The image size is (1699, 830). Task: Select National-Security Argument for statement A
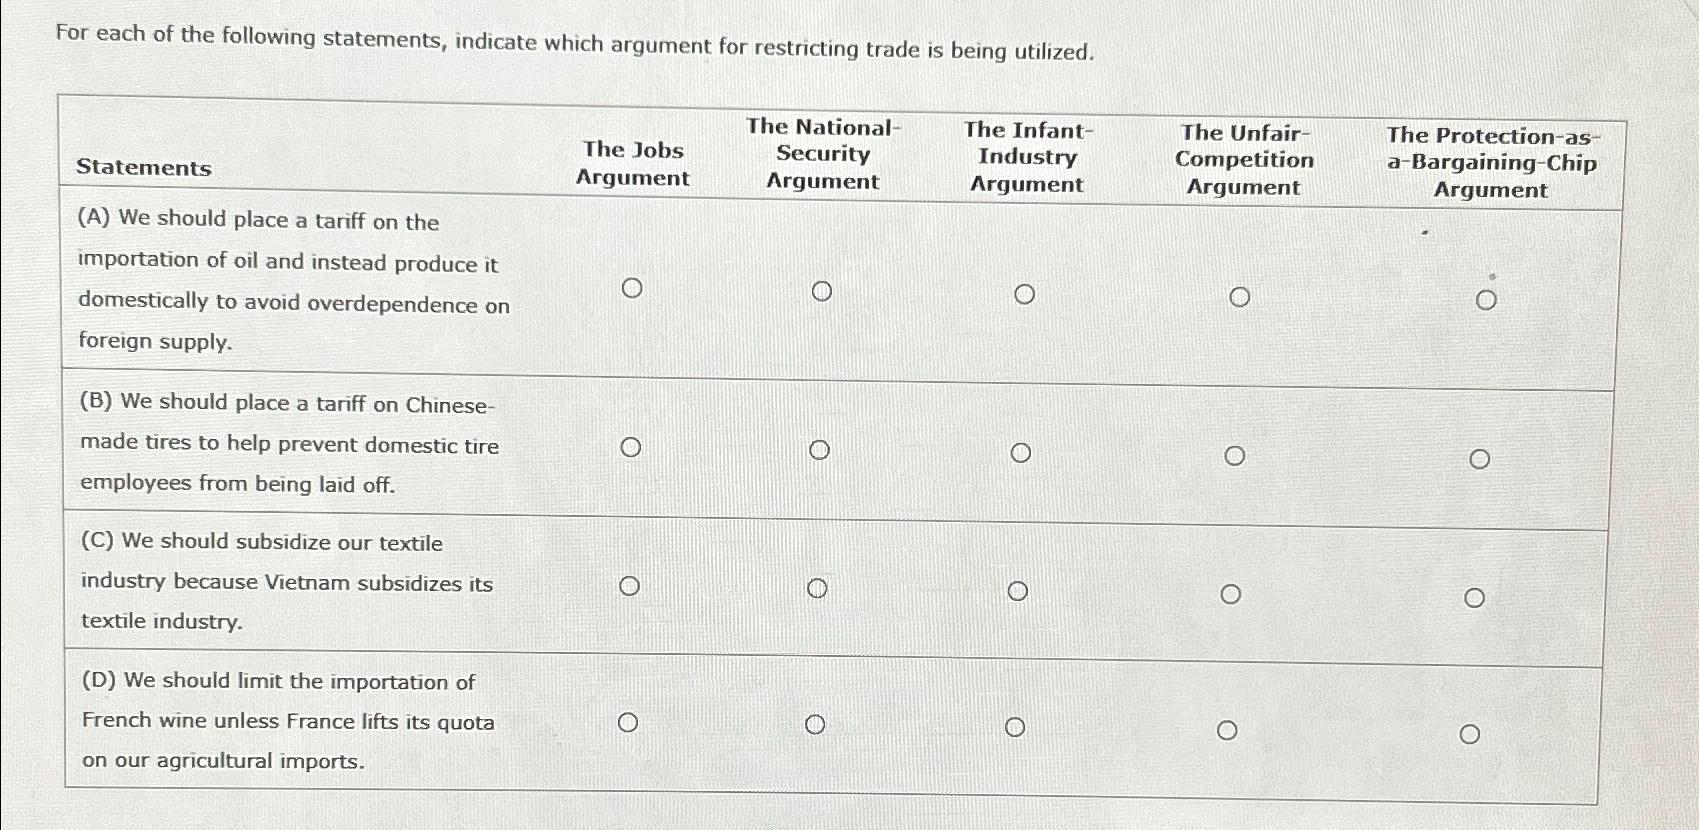tap(822, 292)
